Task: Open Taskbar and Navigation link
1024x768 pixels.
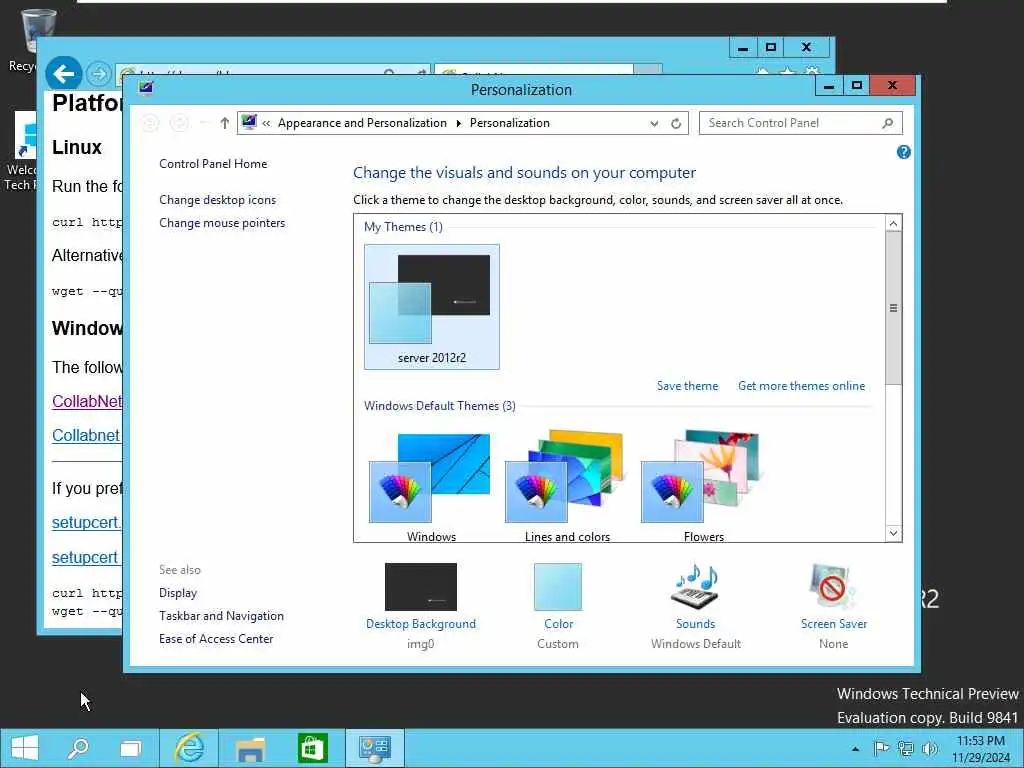Action: pos(221,616)
